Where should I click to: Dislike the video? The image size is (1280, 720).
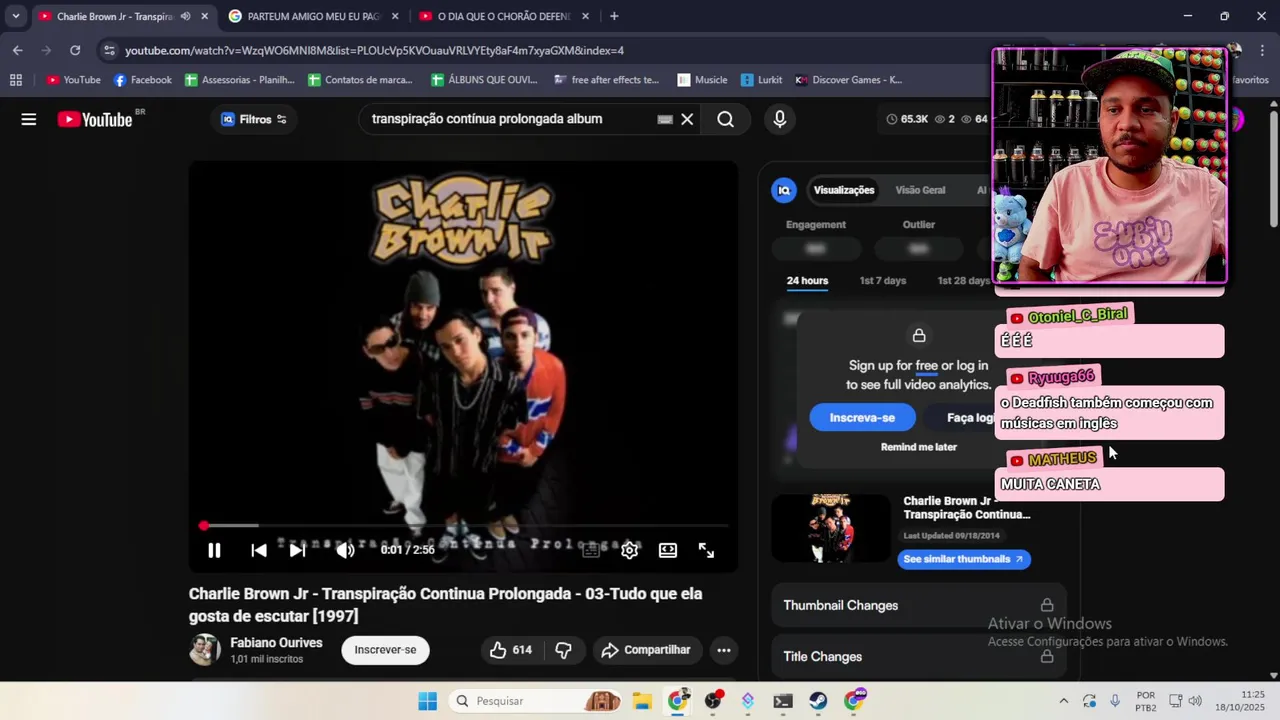coord(563,650)
